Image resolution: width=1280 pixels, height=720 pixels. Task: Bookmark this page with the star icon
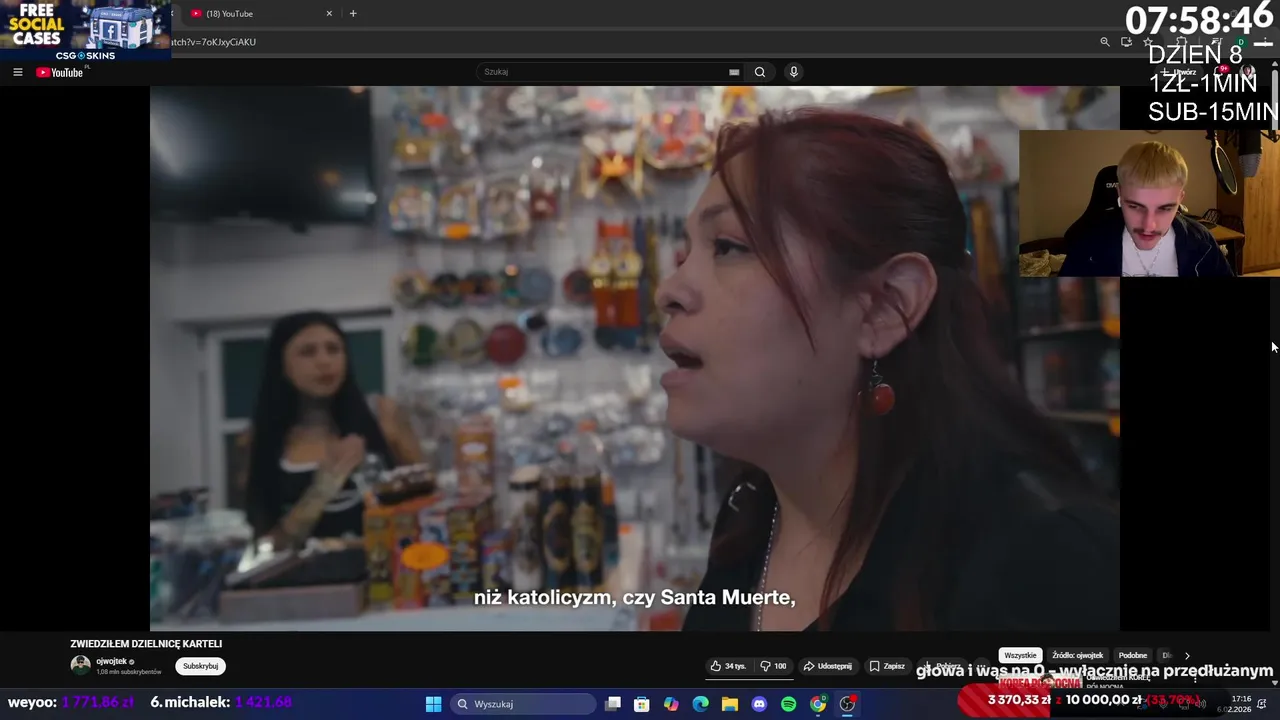pos(1148,42)
